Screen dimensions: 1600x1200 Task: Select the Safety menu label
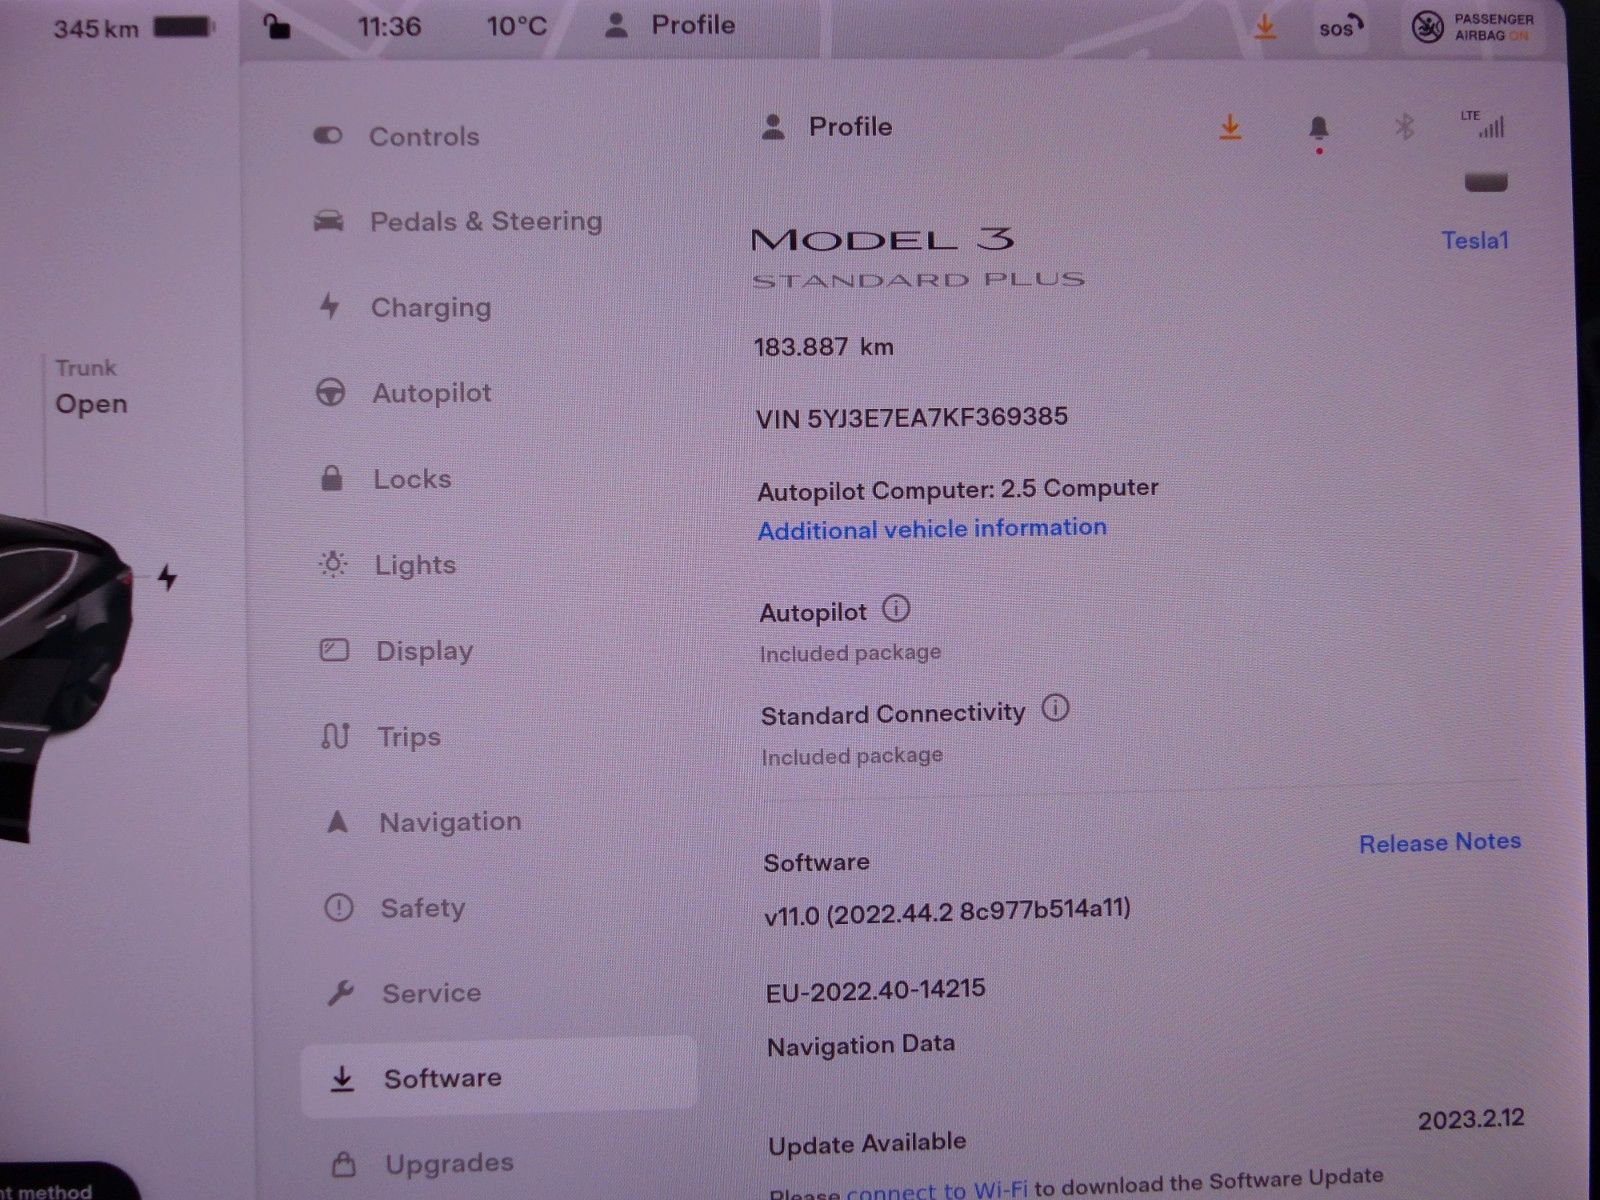point(423,908)
